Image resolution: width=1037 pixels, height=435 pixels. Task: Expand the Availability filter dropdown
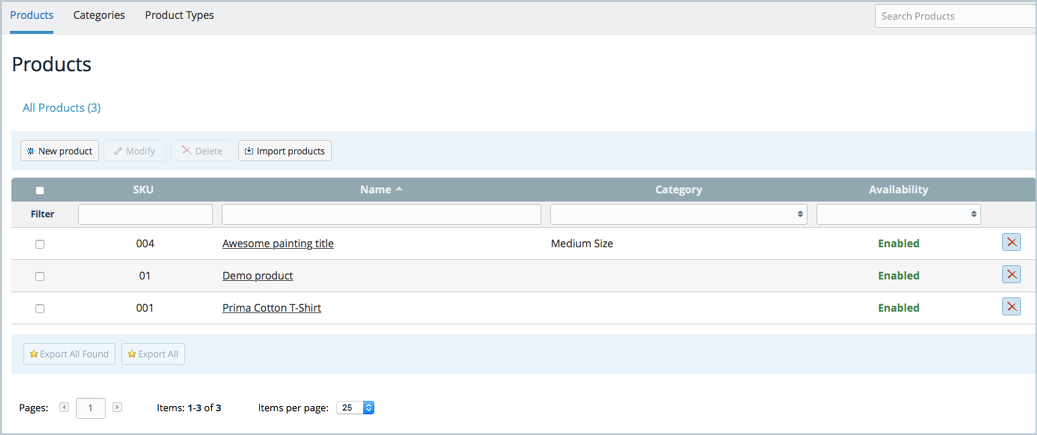coord(899,214)
